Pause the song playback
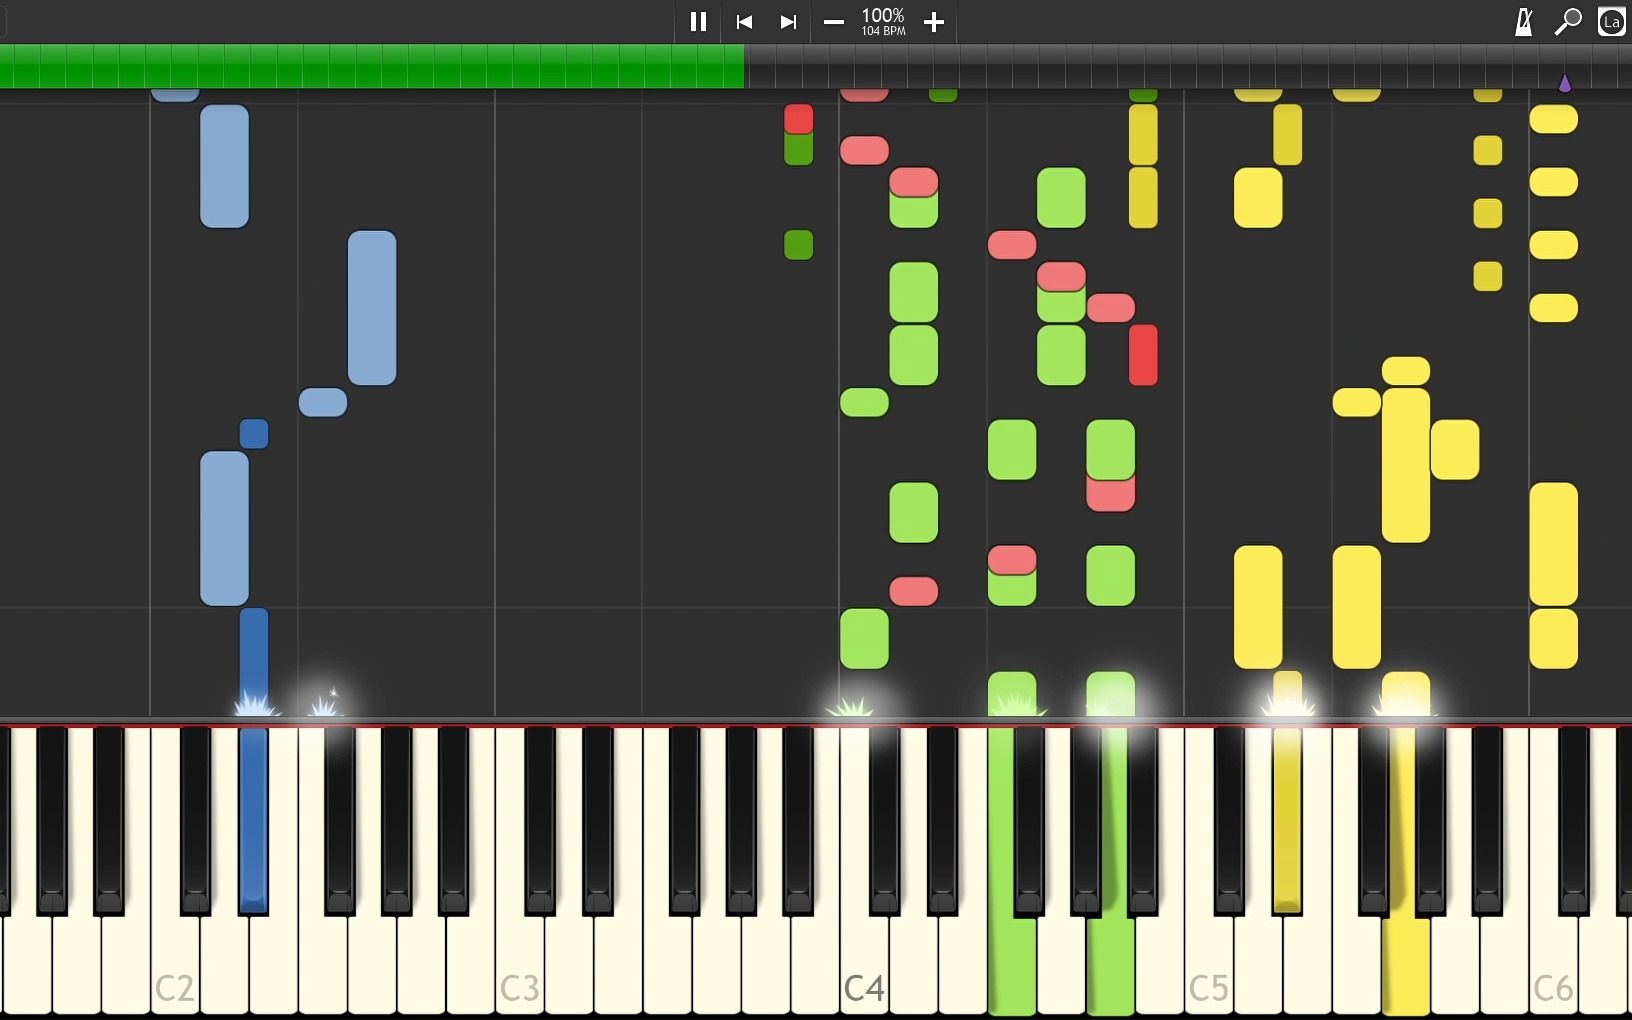 click(698, 21)
